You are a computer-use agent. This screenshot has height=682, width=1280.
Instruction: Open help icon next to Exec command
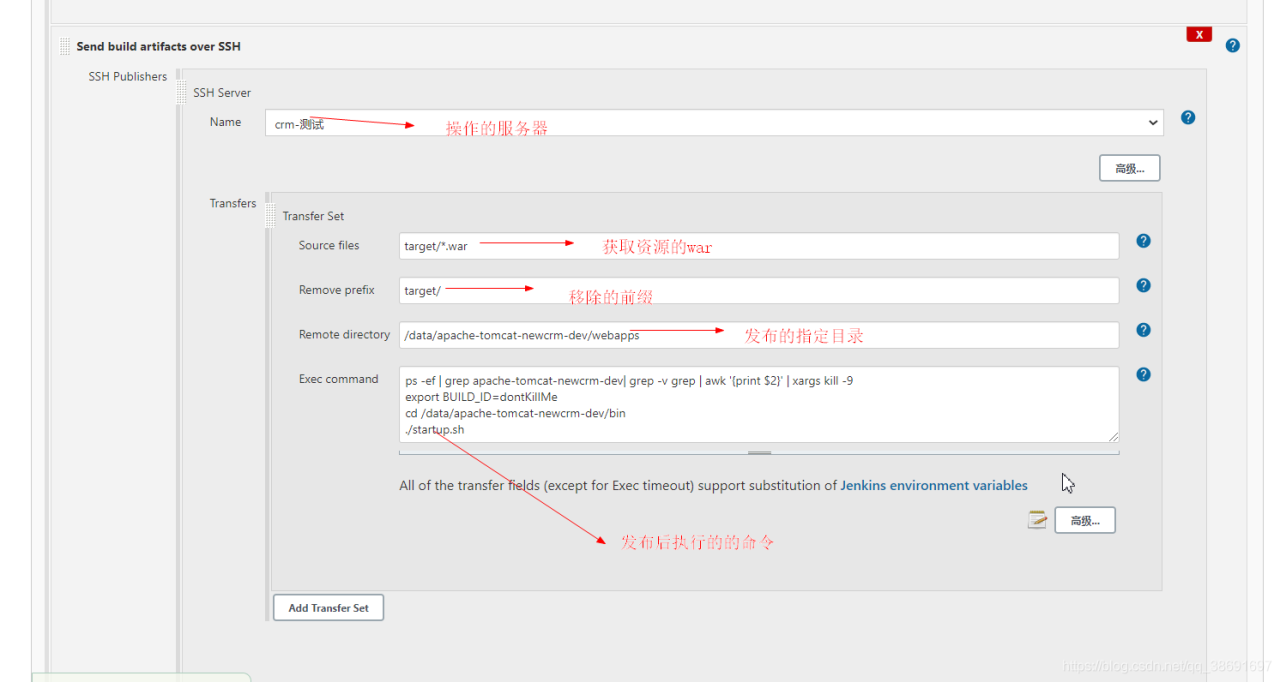[x=1144, y=375]
